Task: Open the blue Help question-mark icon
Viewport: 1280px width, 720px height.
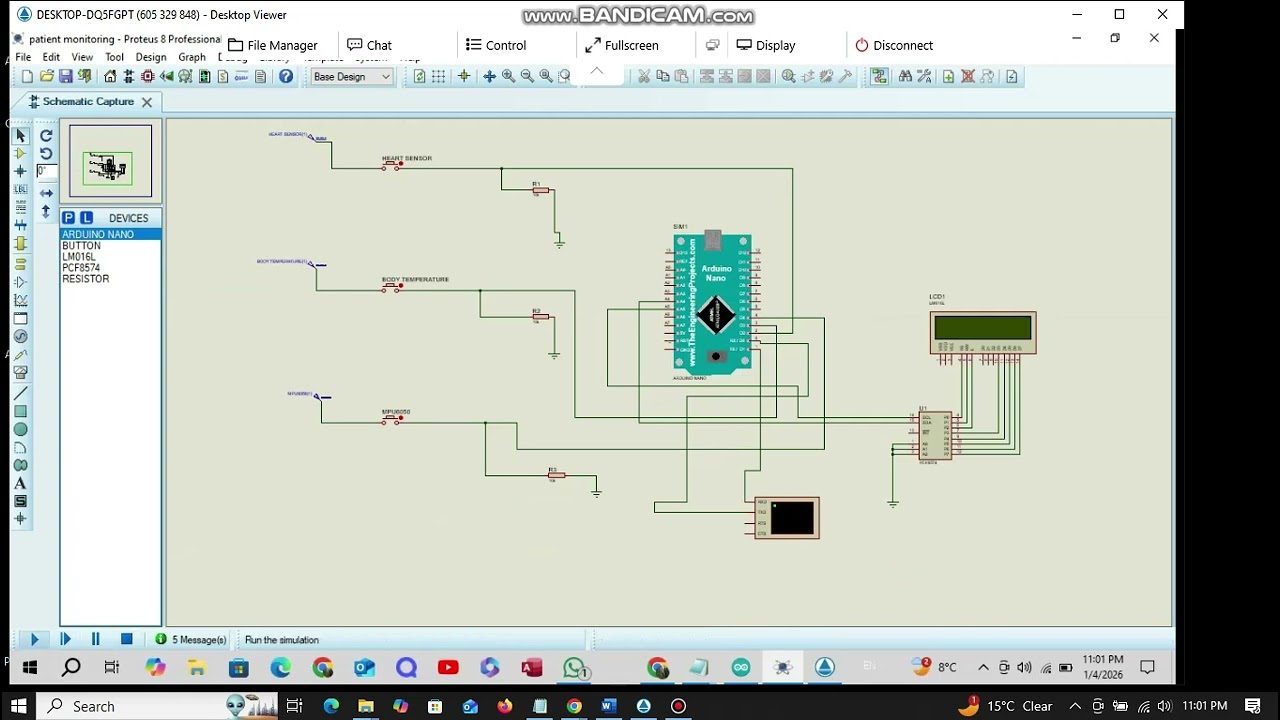Action: tap(286, 76)
